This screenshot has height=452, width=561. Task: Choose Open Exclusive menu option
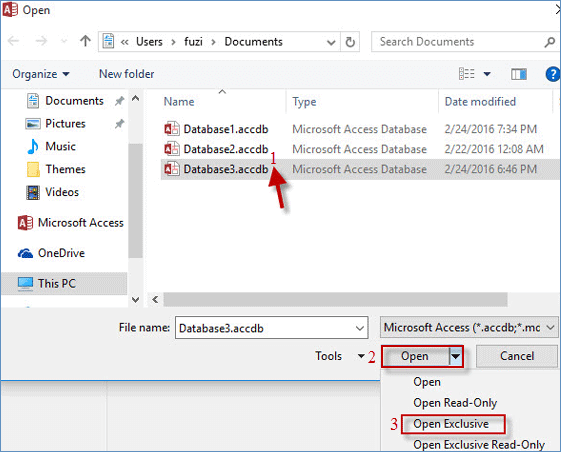click(451, 424)
